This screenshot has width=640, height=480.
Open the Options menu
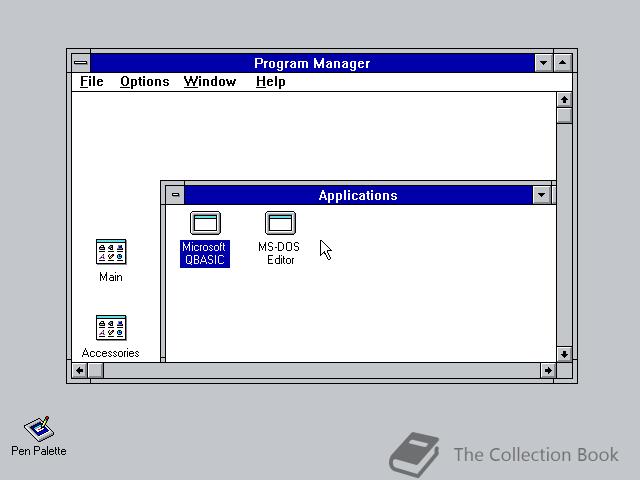[144, 82]
